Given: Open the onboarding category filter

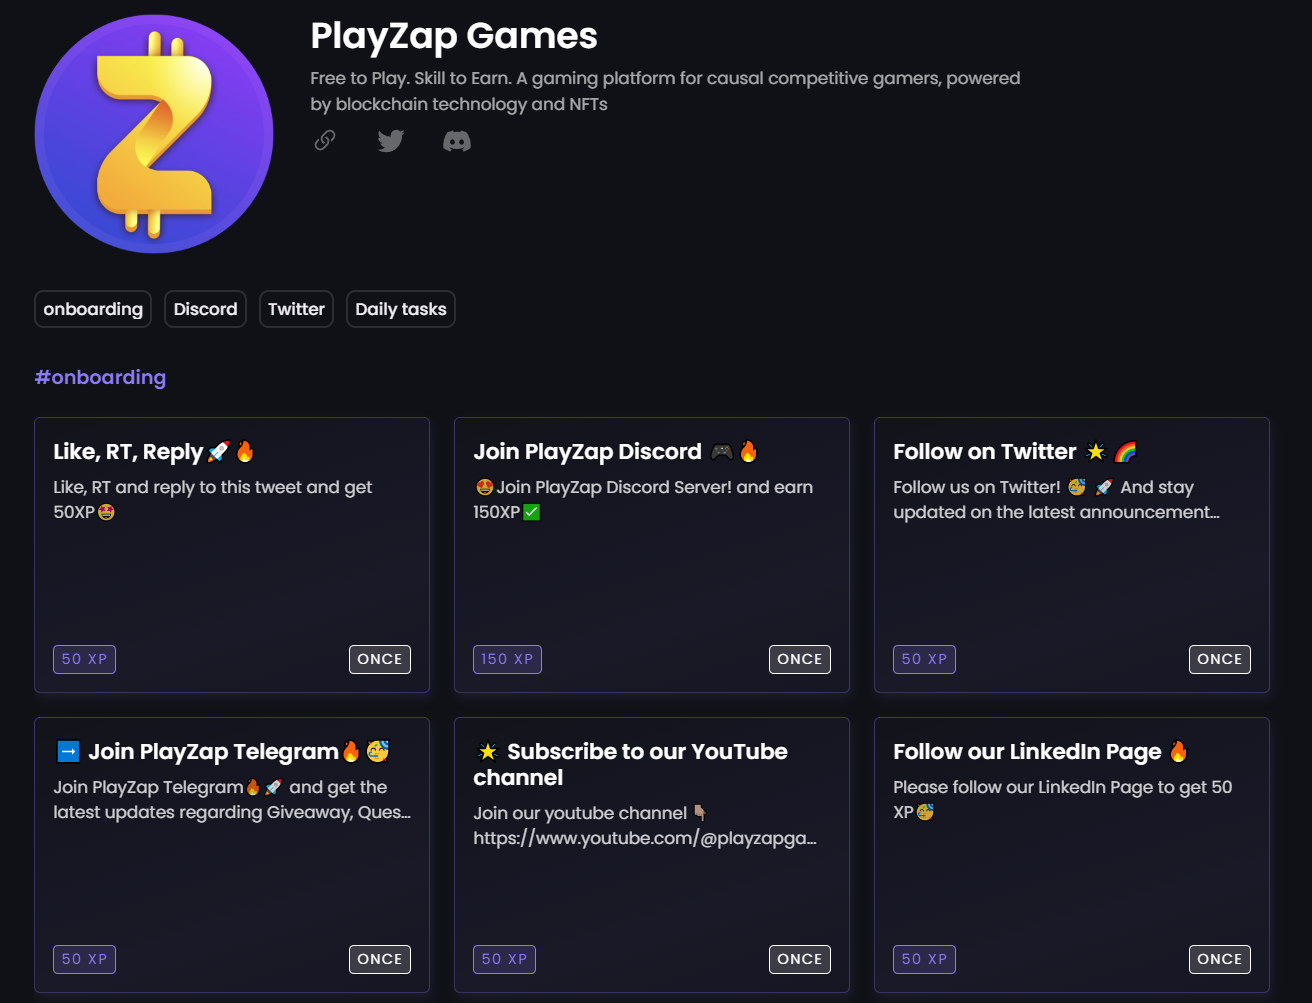Looking at the screenshot, I should tap(92, 309).
